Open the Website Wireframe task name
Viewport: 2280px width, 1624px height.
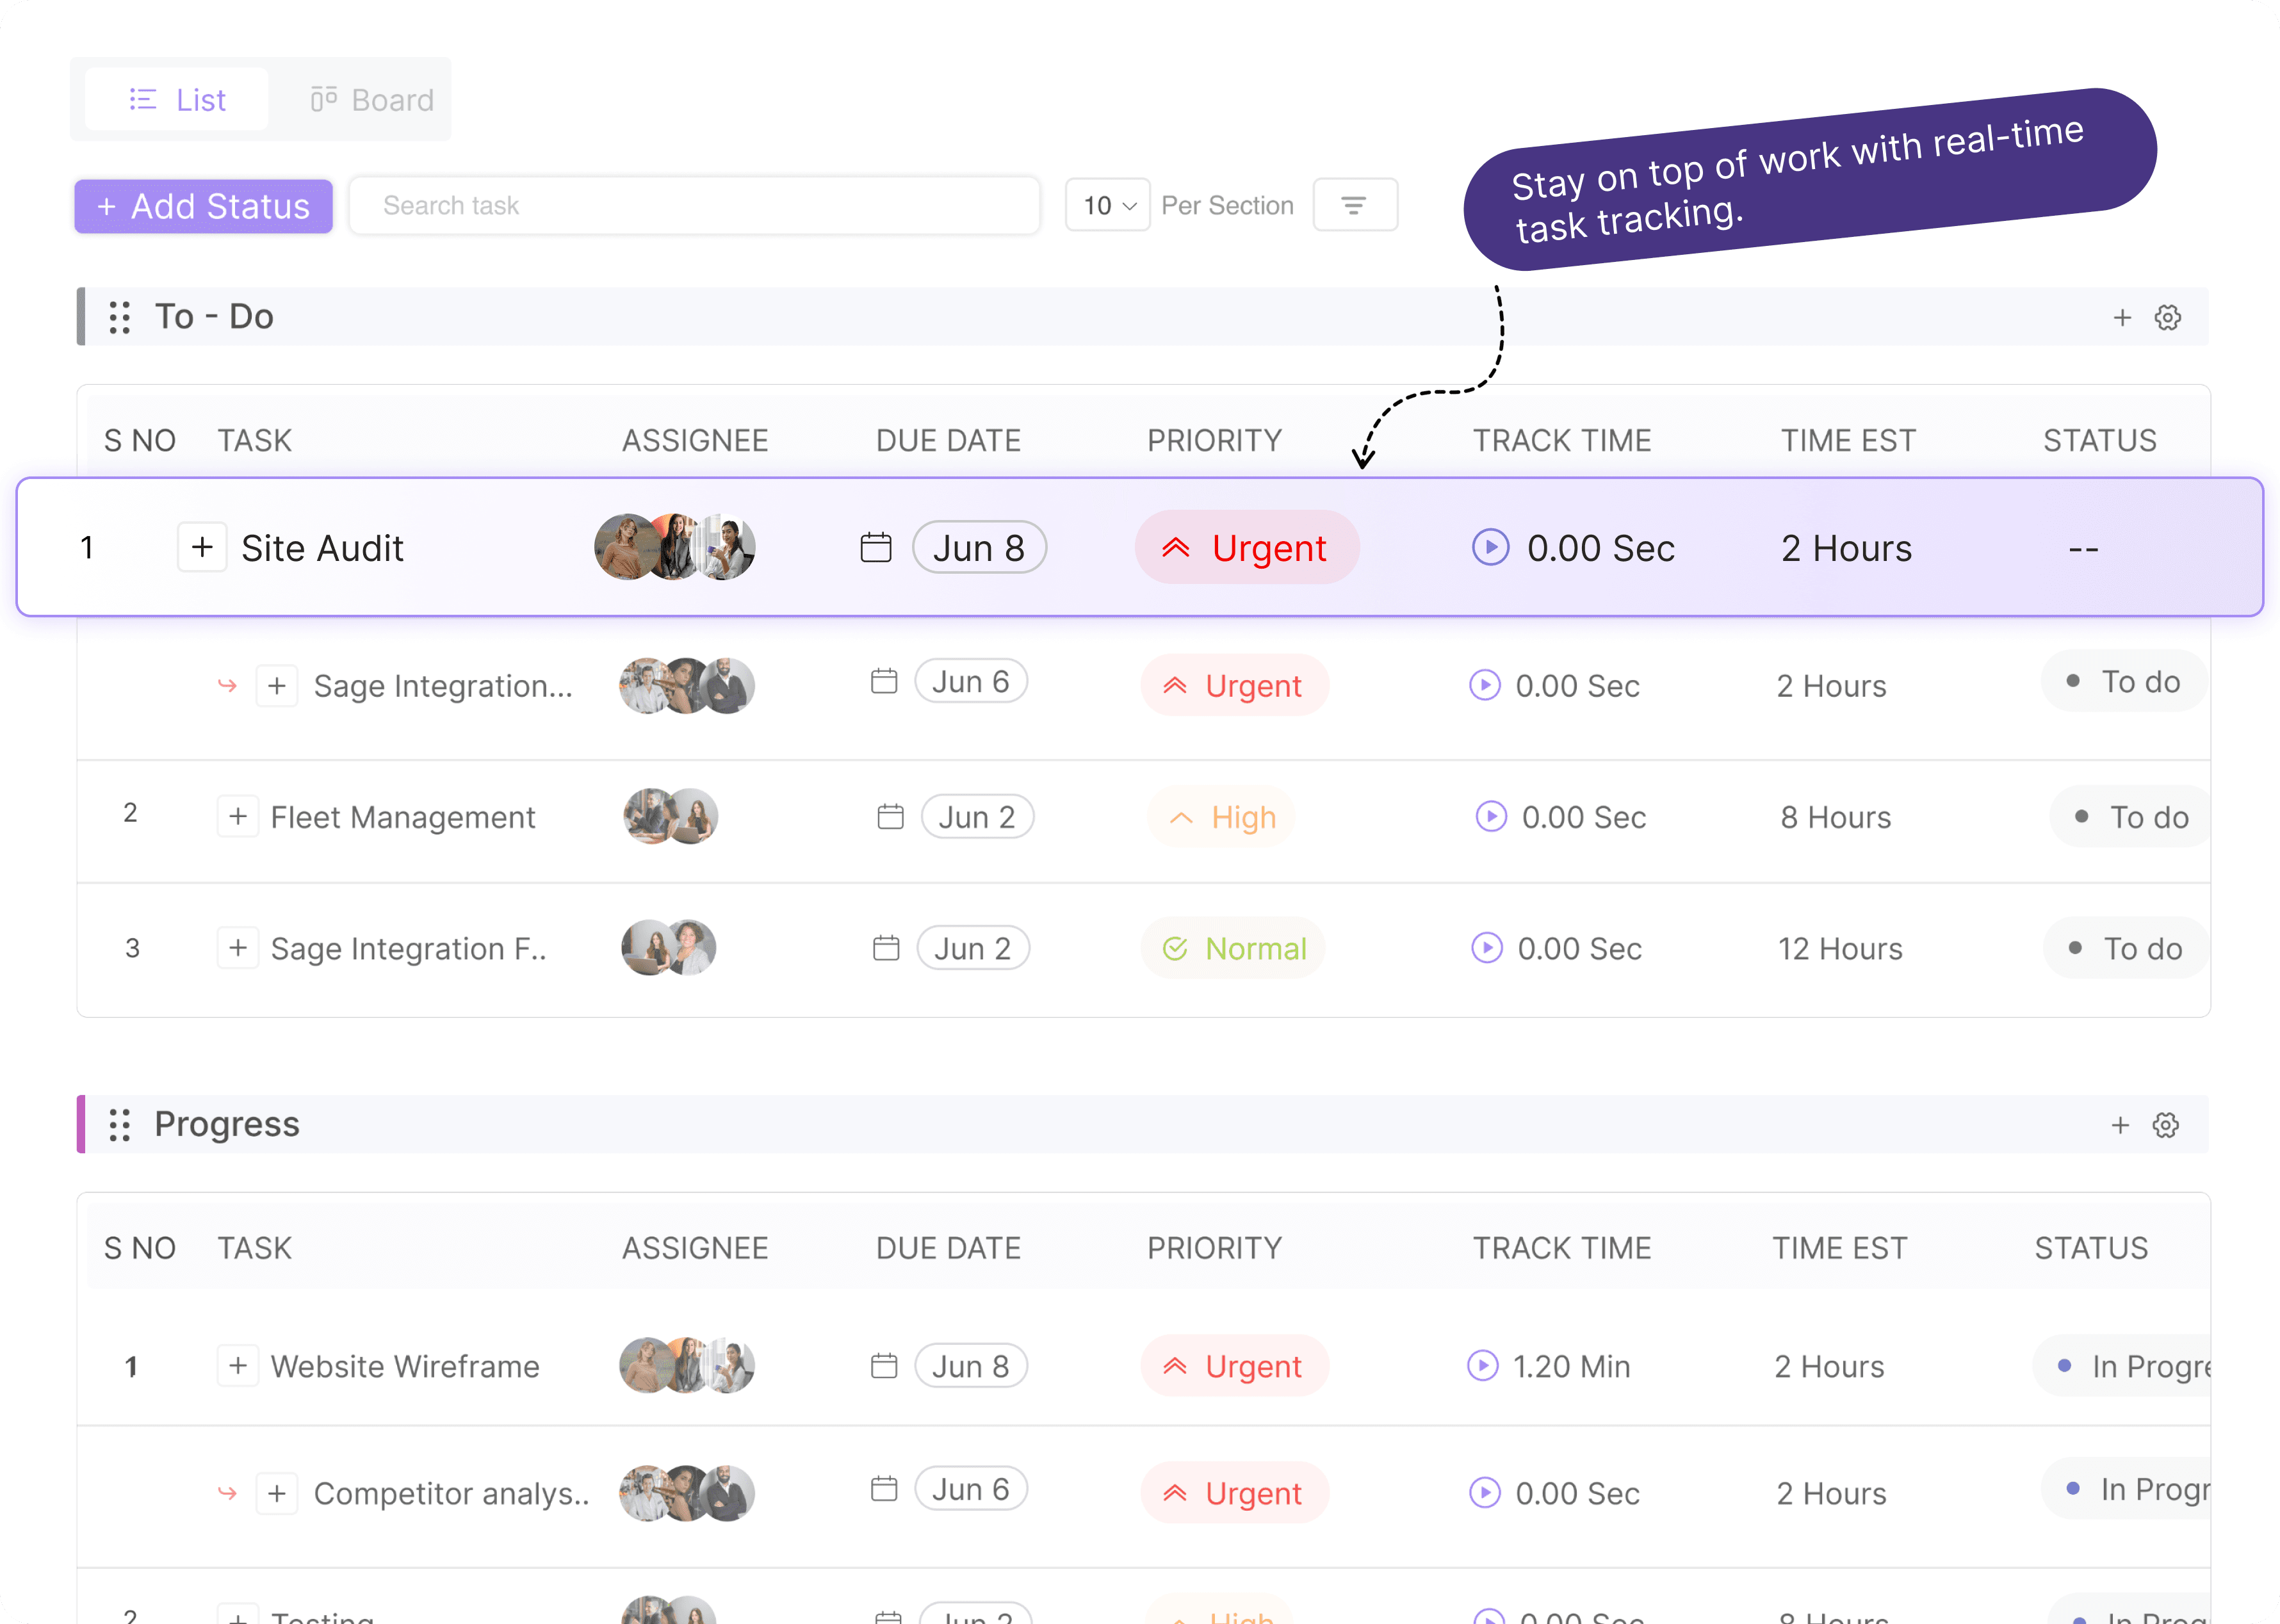(405, 1367)
